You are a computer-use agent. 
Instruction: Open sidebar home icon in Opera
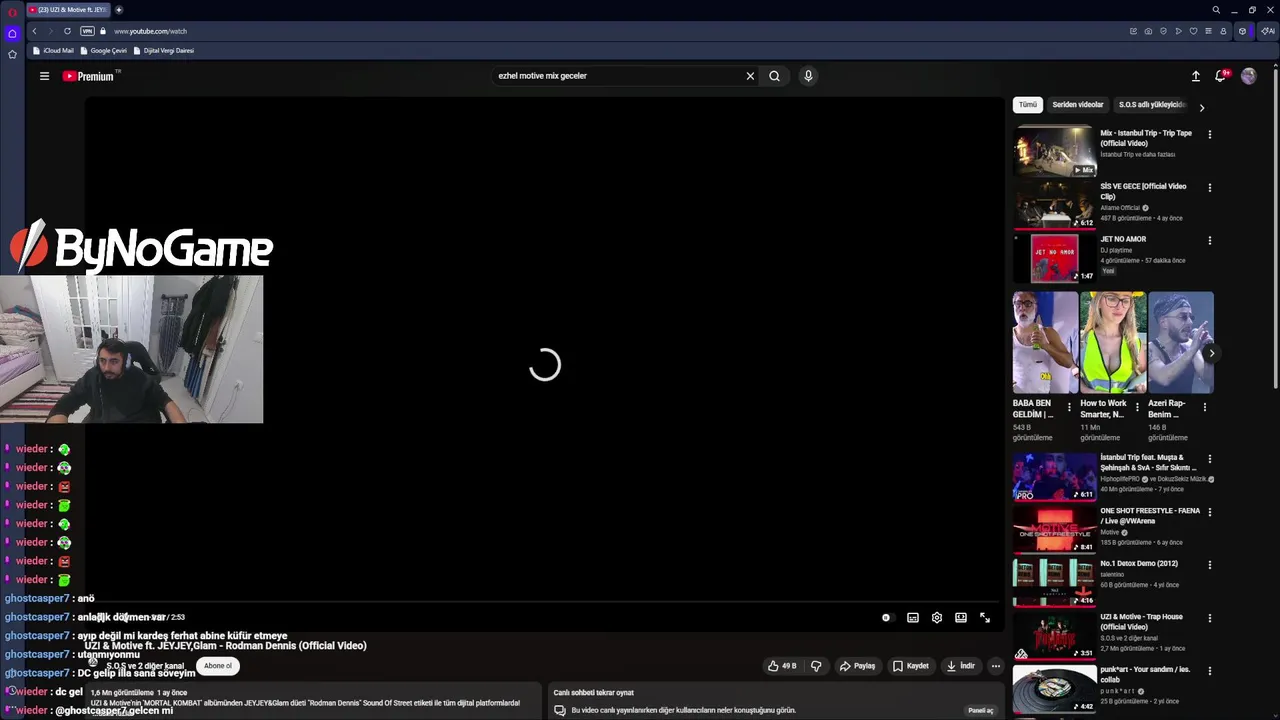click(12, 33)
